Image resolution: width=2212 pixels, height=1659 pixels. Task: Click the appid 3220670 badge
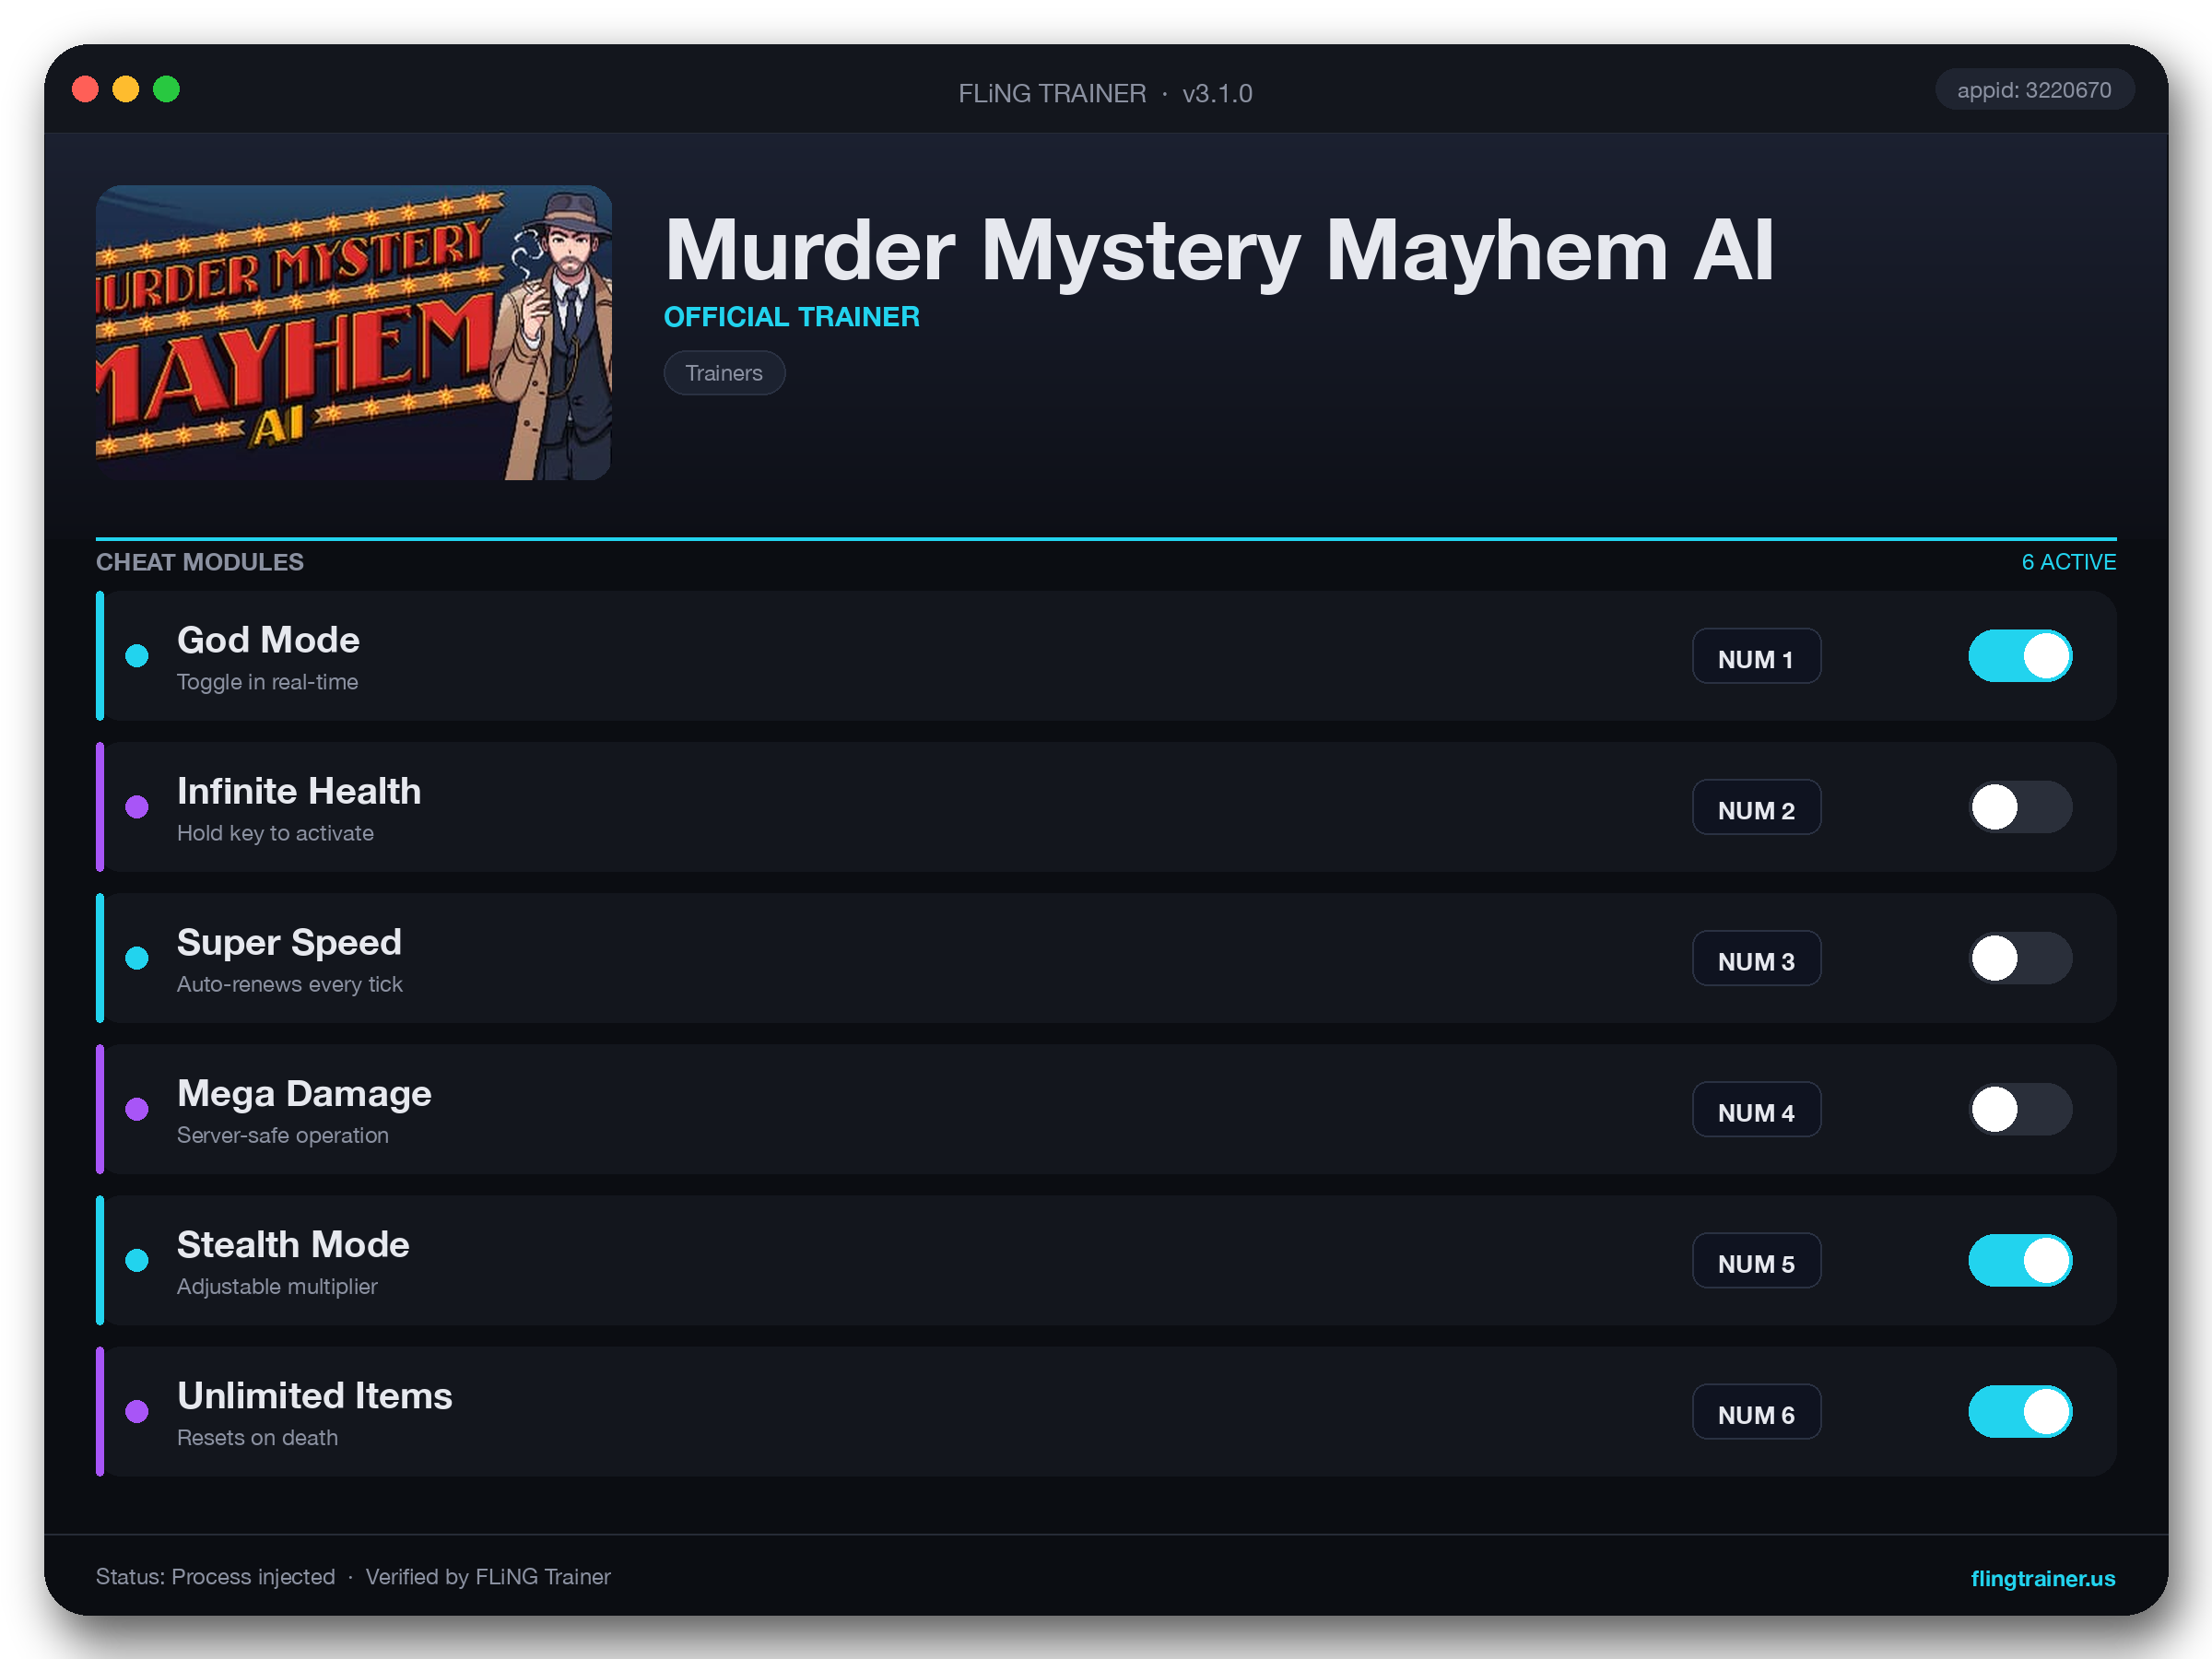2034,90
